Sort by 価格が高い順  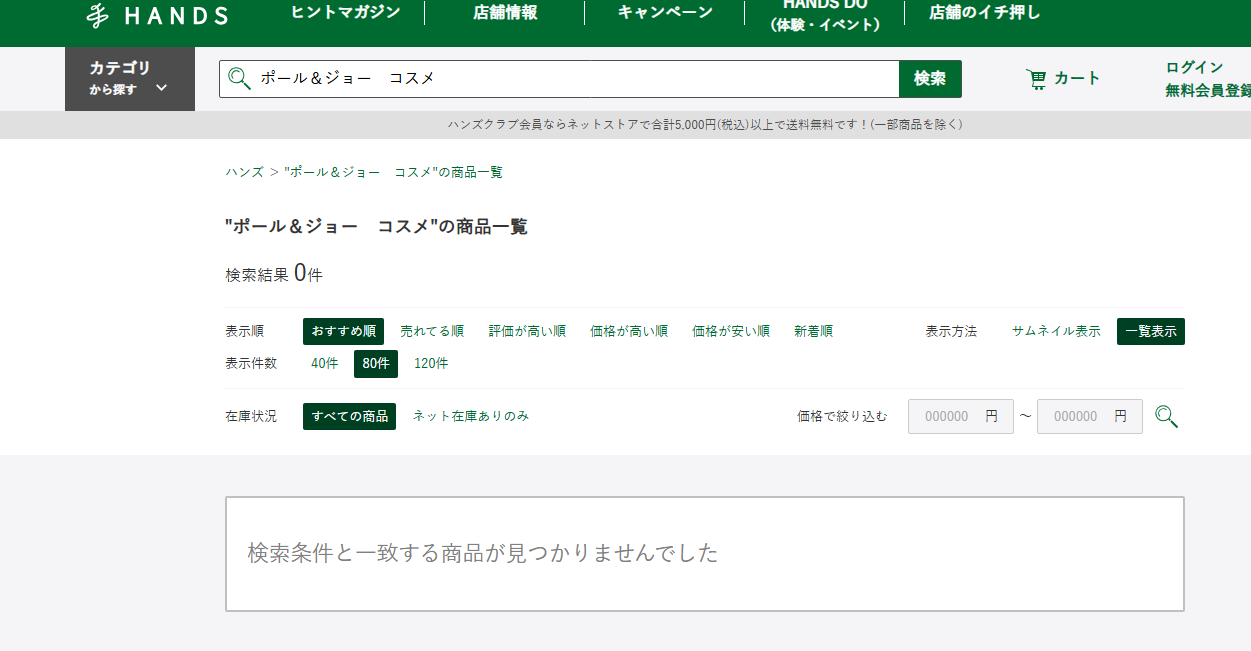(629, 332)
